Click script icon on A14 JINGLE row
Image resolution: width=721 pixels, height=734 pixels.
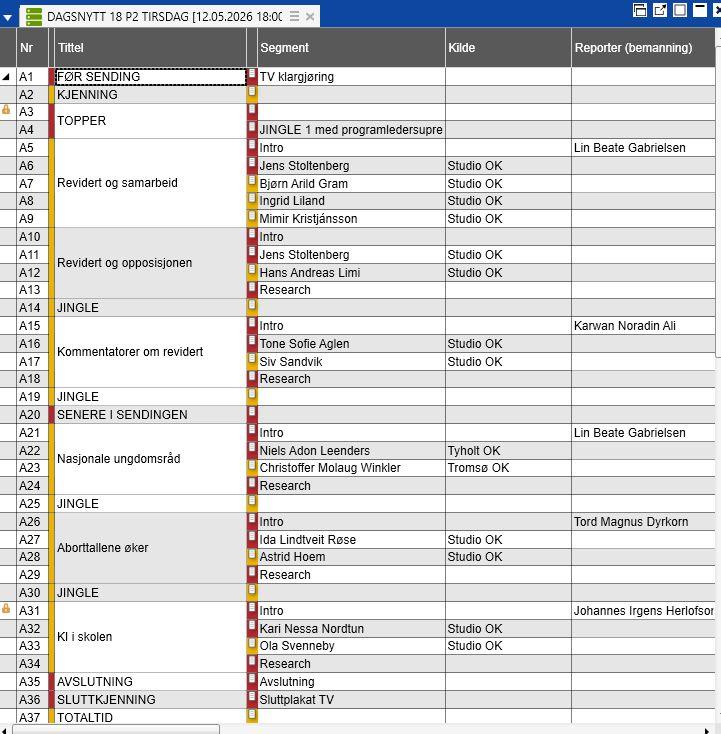pyautogui.click(x=252, y=305)
